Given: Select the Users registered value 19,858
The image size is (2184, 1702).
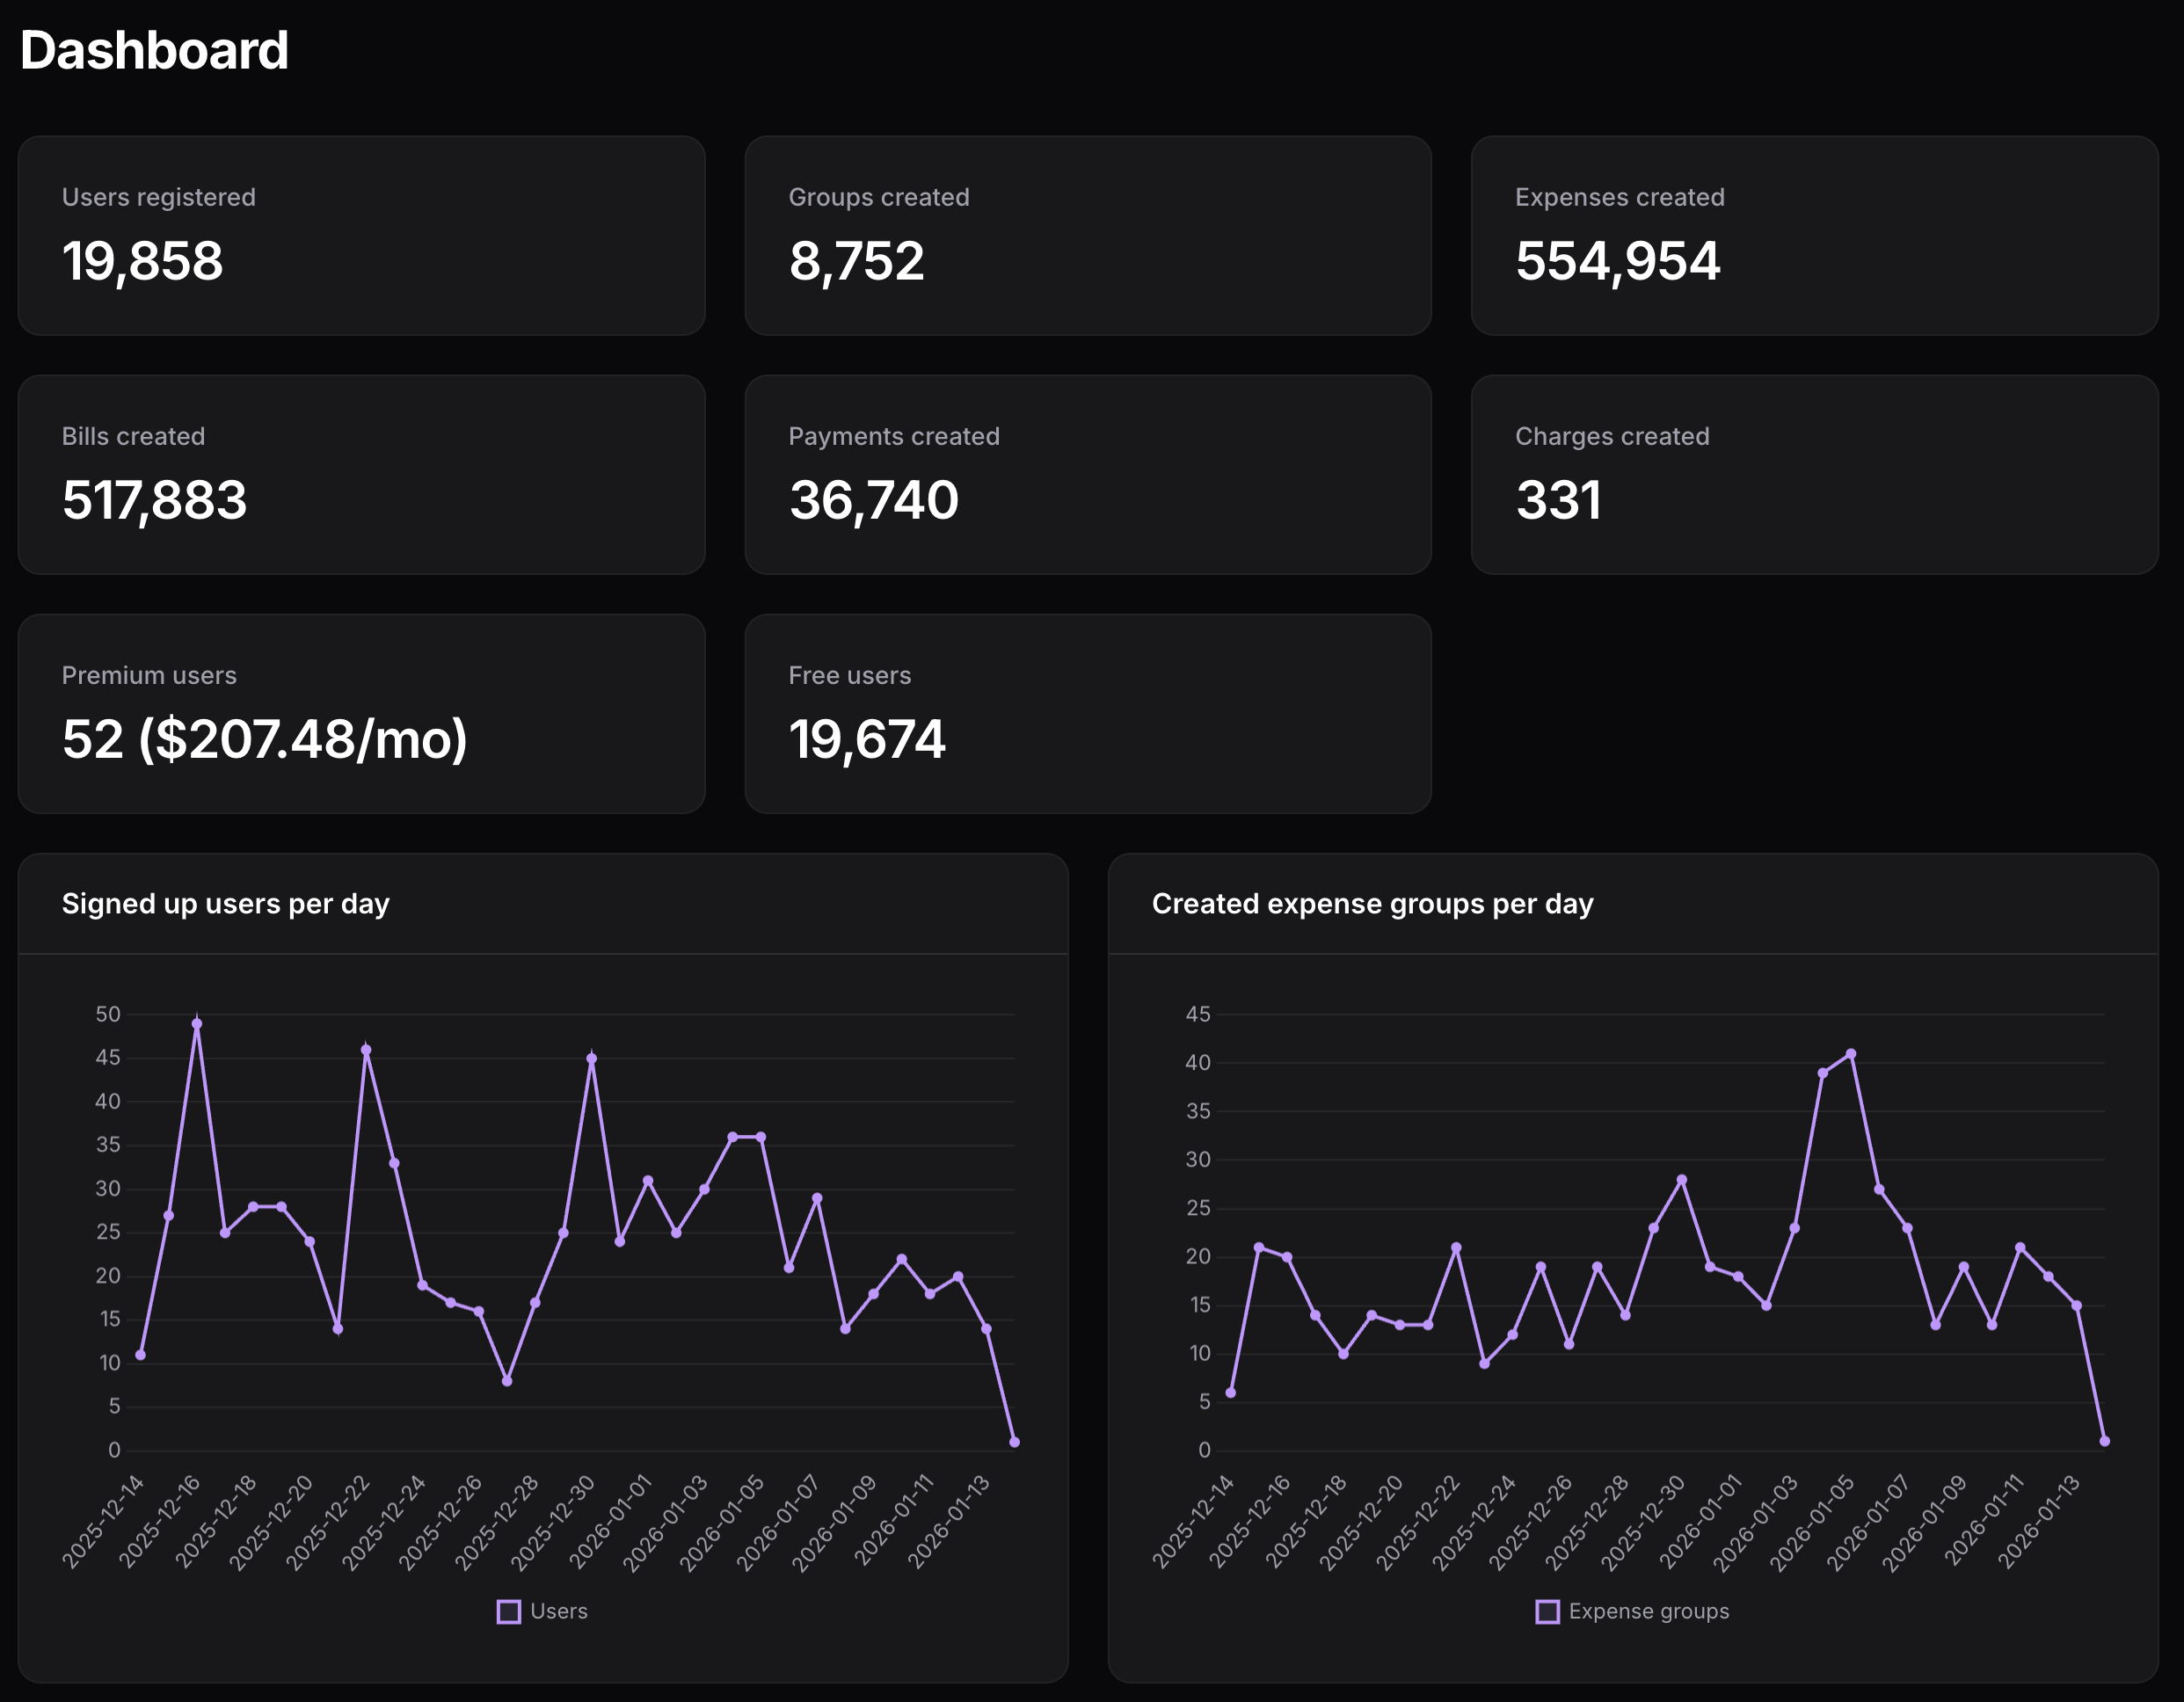Looking at the screenshot, I should pos(143,262).
